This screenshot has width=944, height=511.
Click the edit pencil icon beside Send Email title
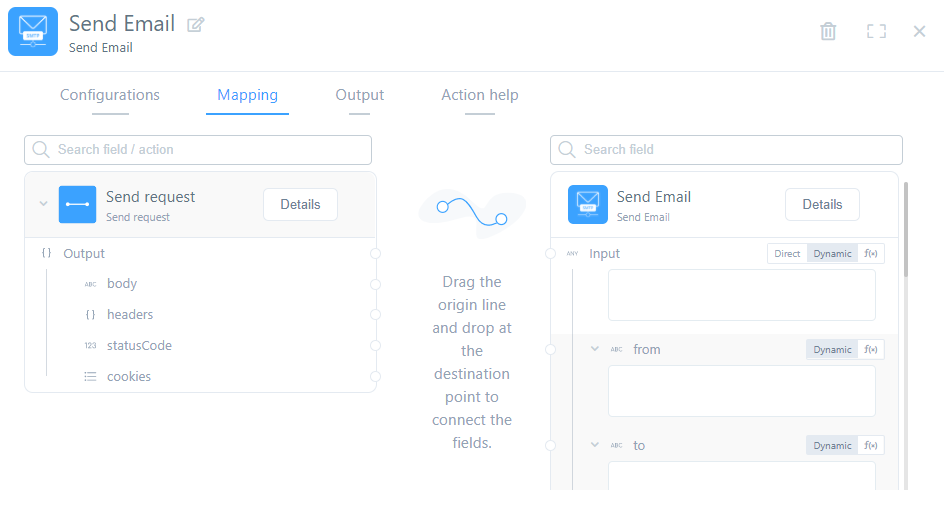pos(196,25)
